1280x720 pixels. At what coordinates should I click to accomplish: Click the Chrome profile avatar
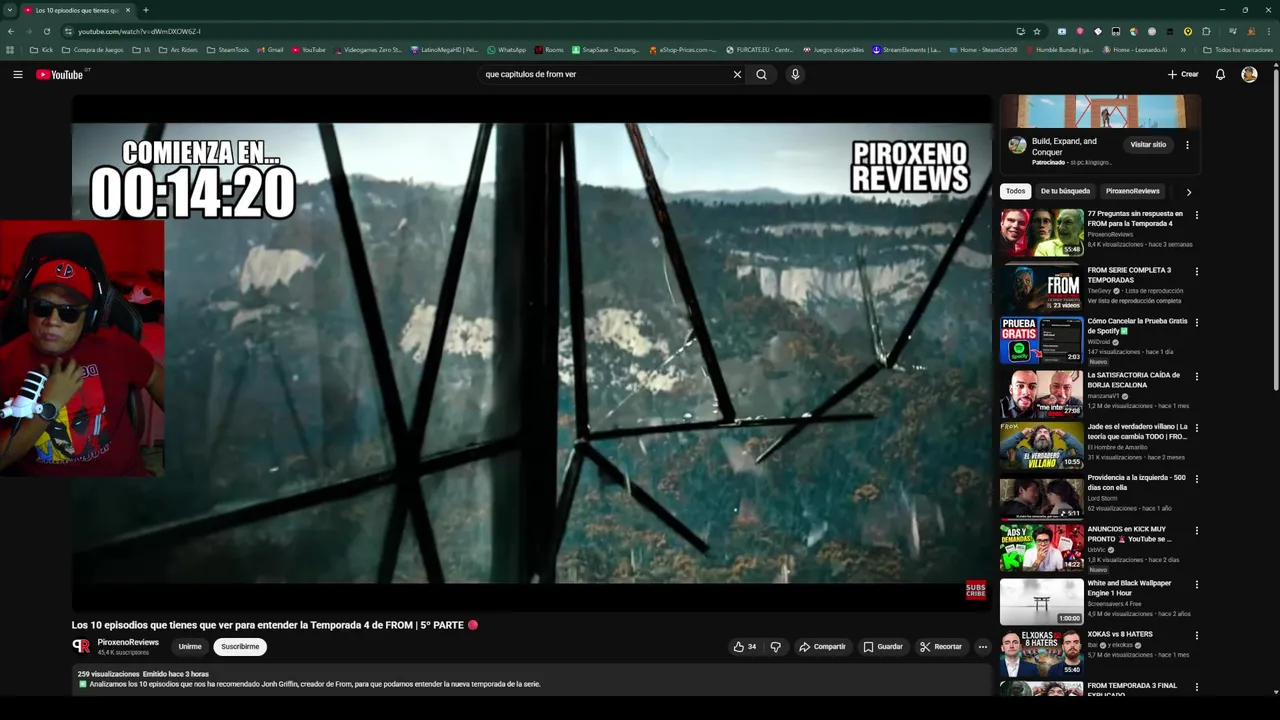1251,31
